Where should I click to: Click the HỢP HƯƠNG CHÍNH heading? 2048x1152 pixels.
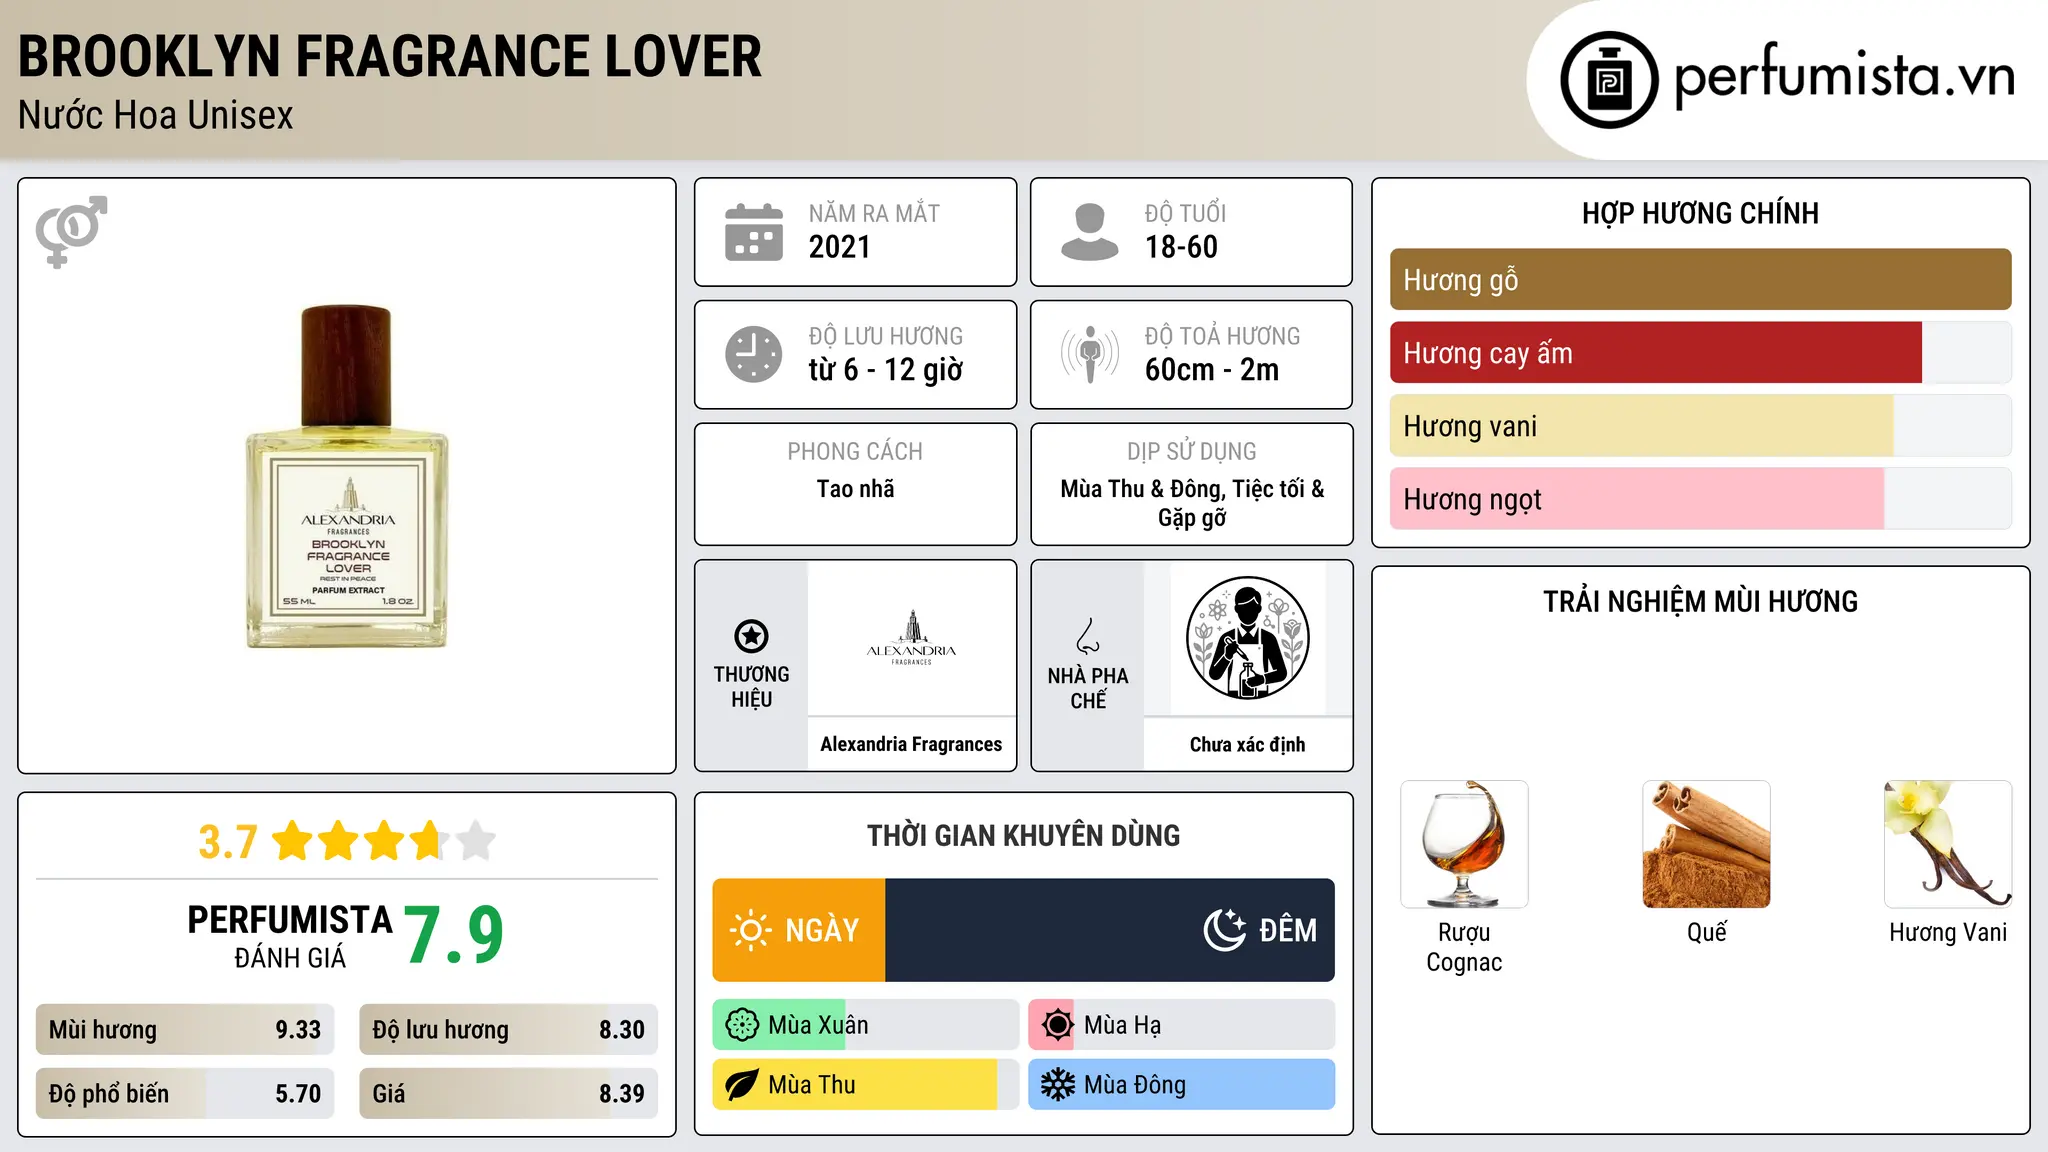tap(1700, 214)
